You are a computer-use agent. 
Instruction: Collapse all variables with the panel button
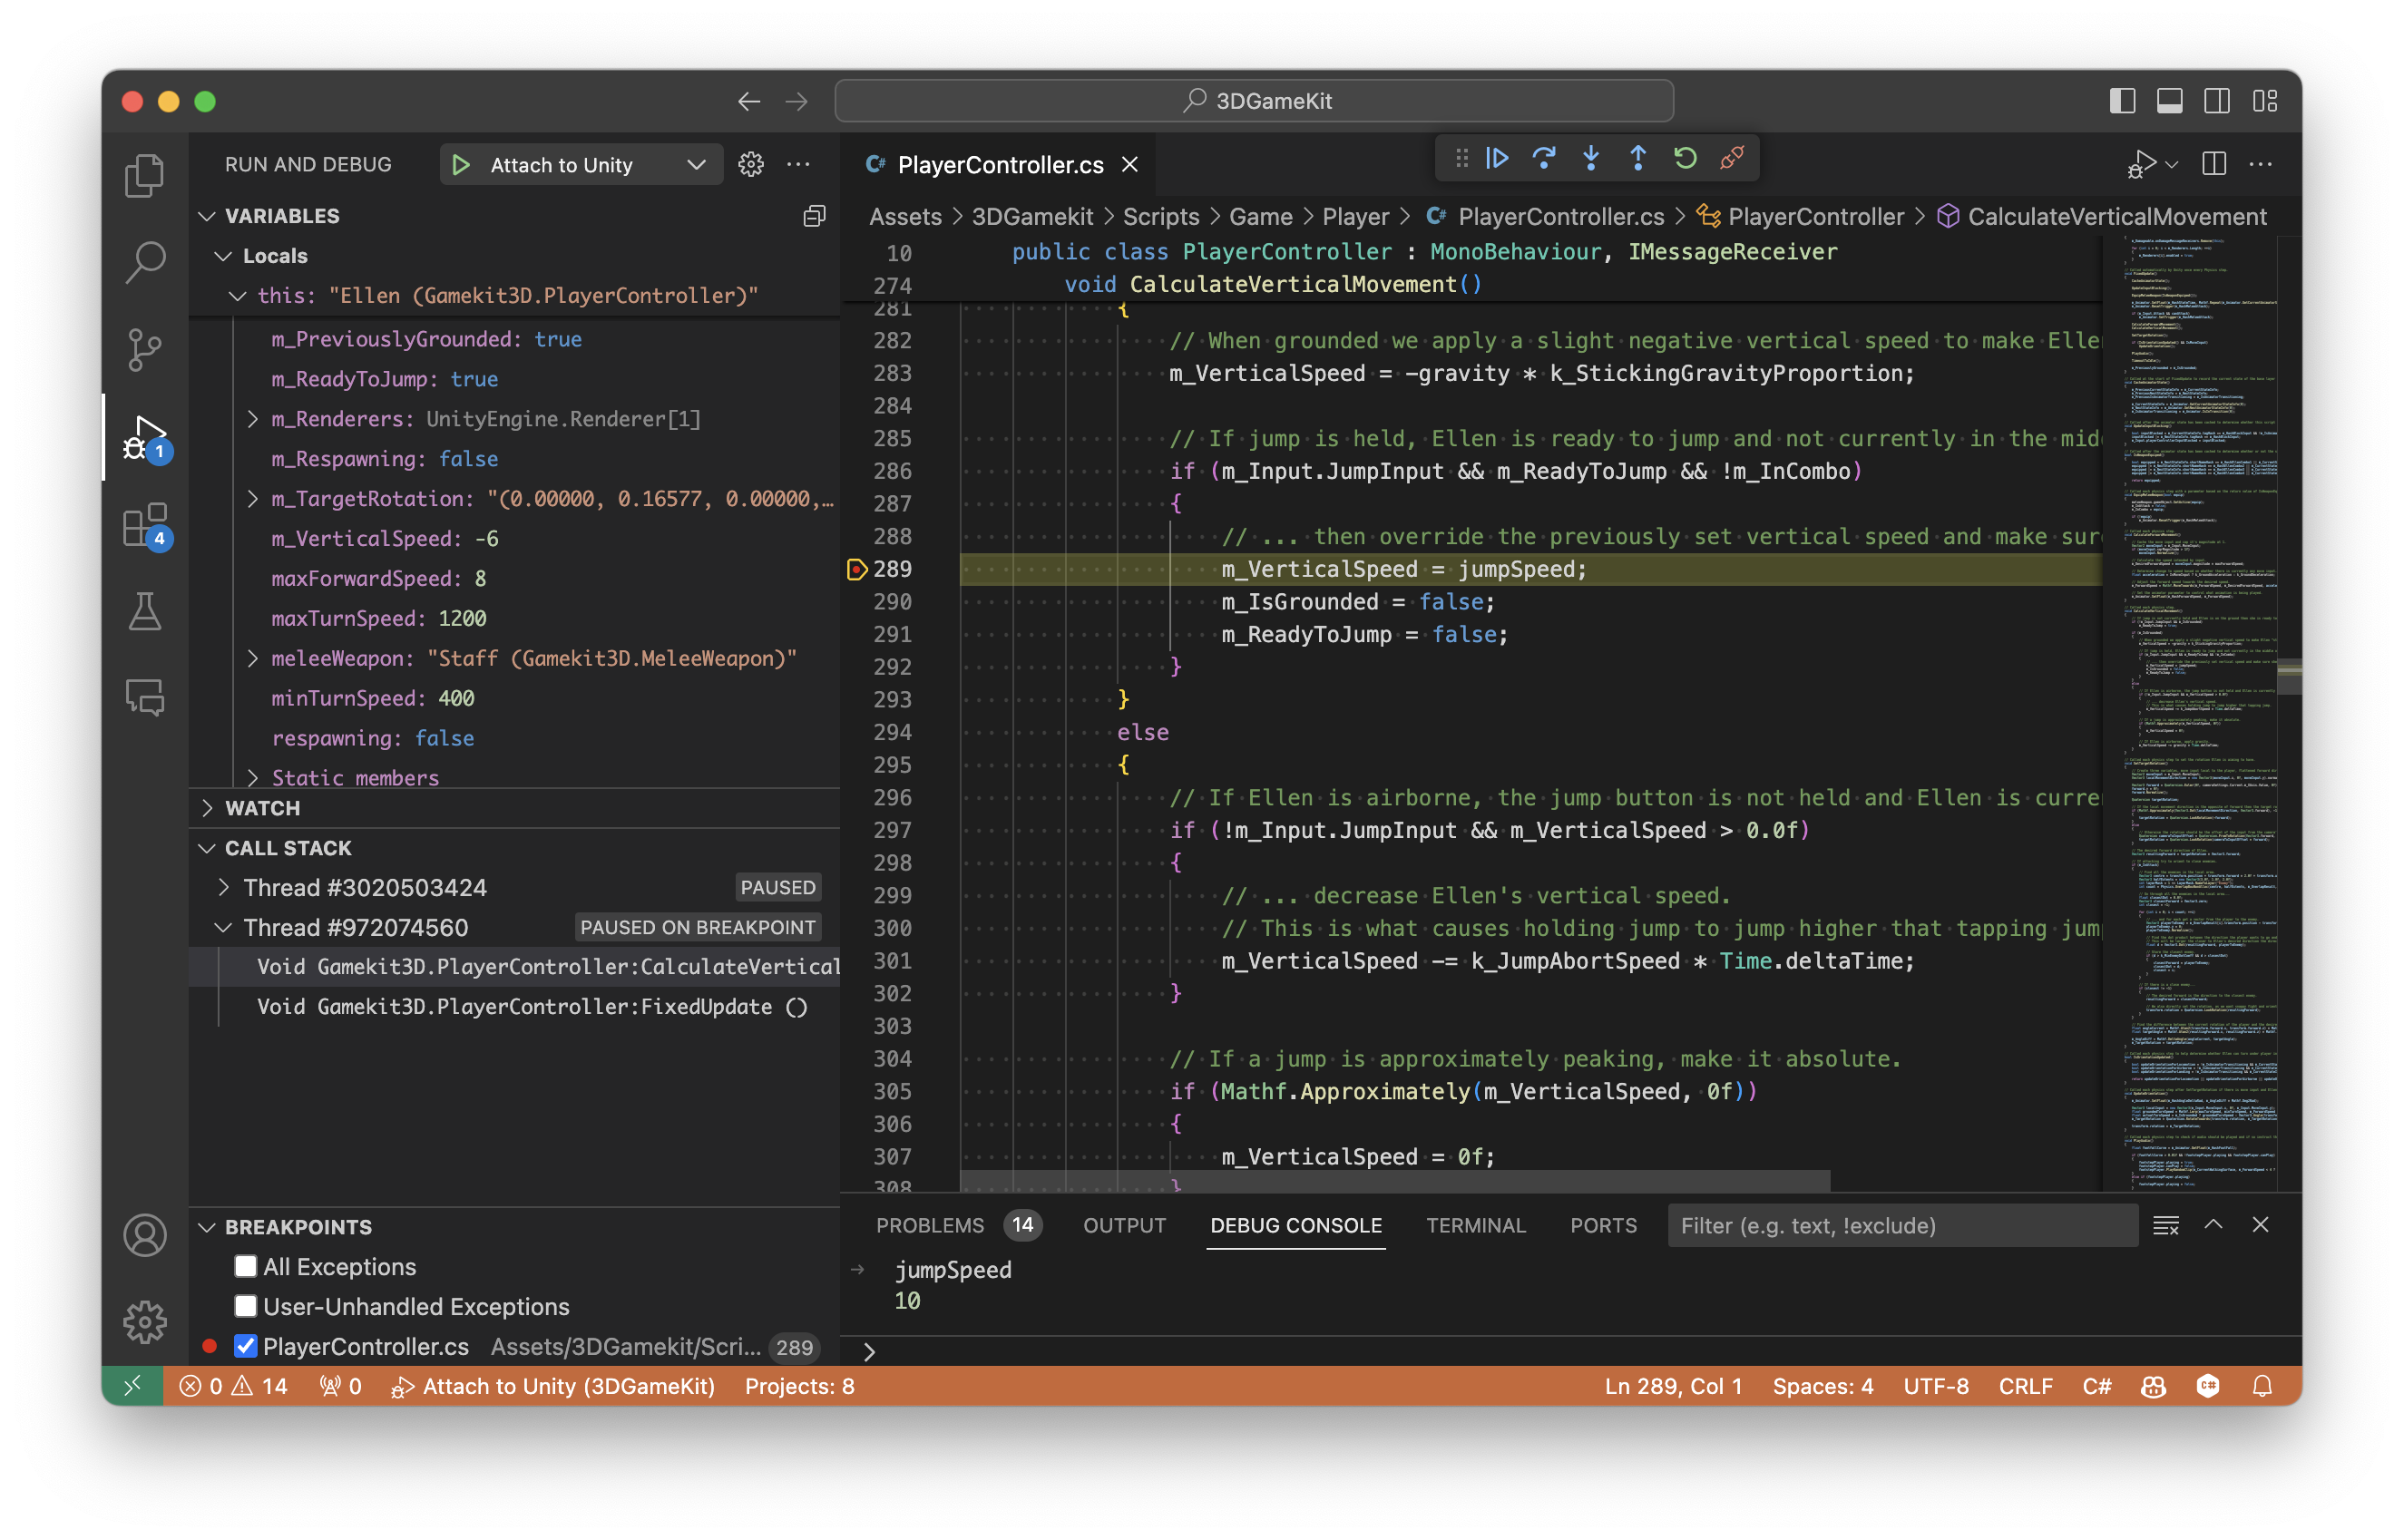[x=813, y=216]
